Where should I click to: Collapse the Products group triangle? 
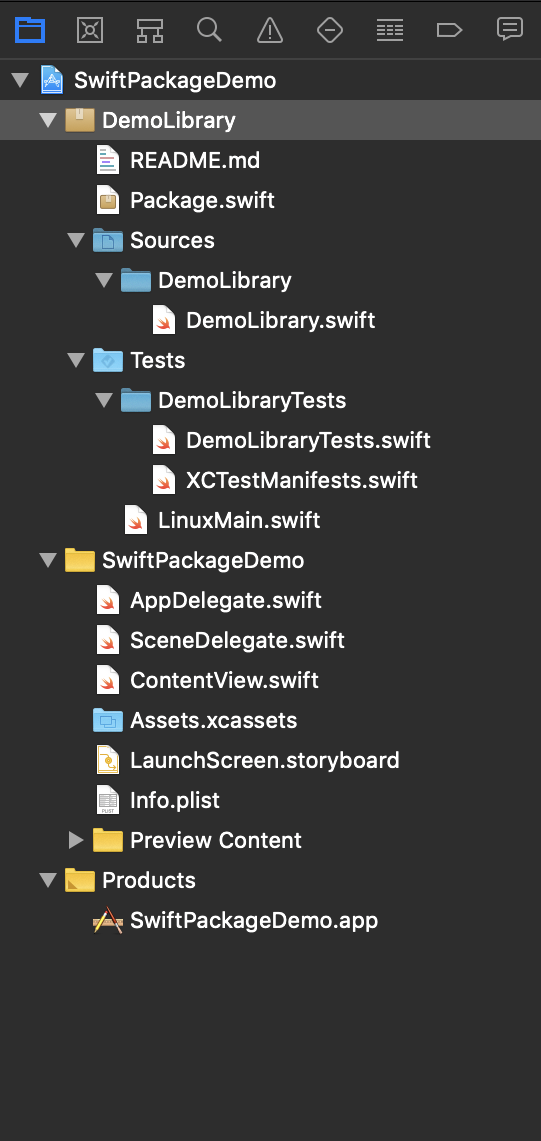(48, 880)
